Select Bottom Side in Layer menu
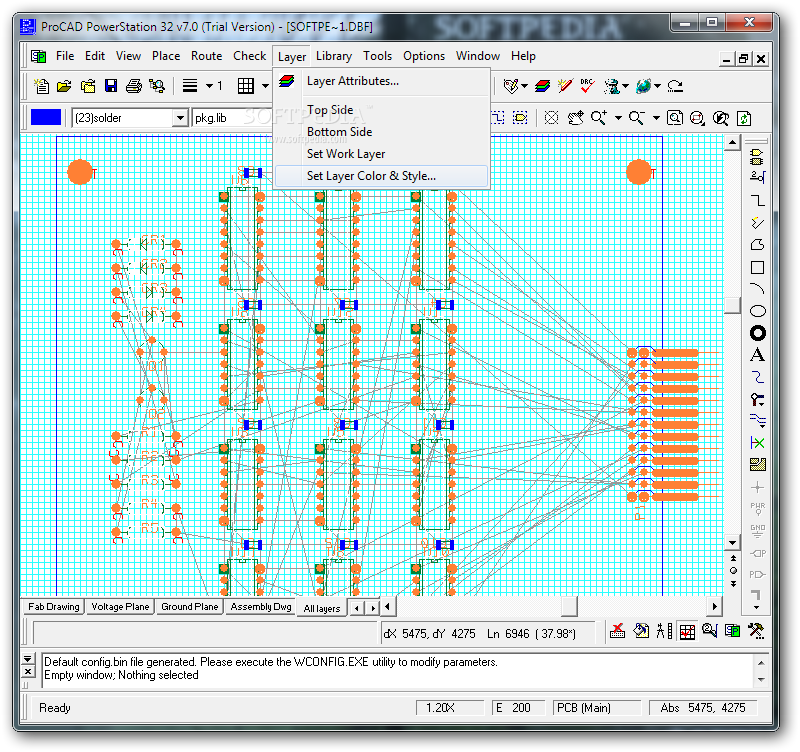The height and width of the screenshot is (752, 800). [x=382, y=132]
